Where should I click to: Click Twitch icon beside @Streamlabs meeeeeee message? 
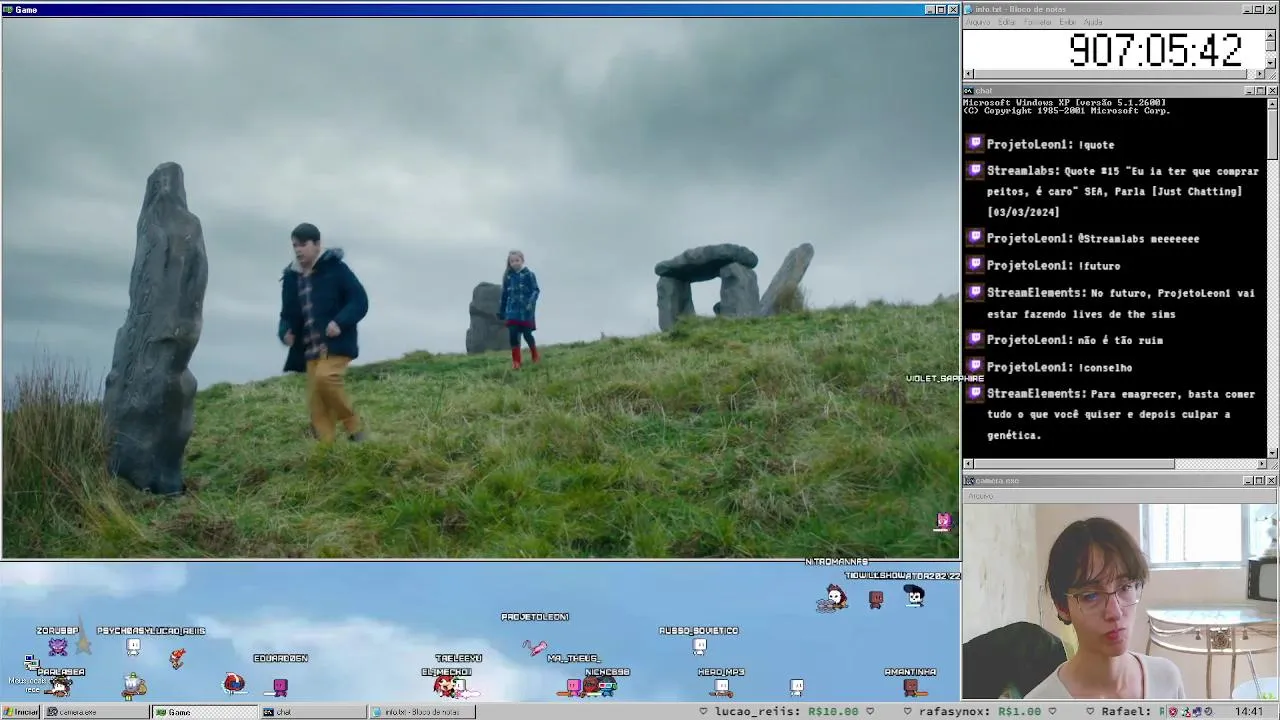[975, 238]
